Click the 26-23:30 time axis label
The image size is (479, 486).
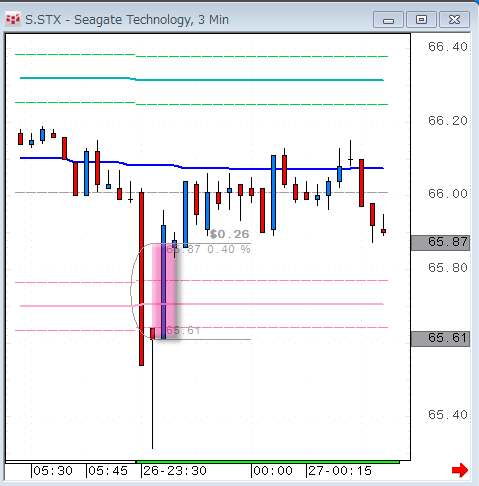[175, 471]
